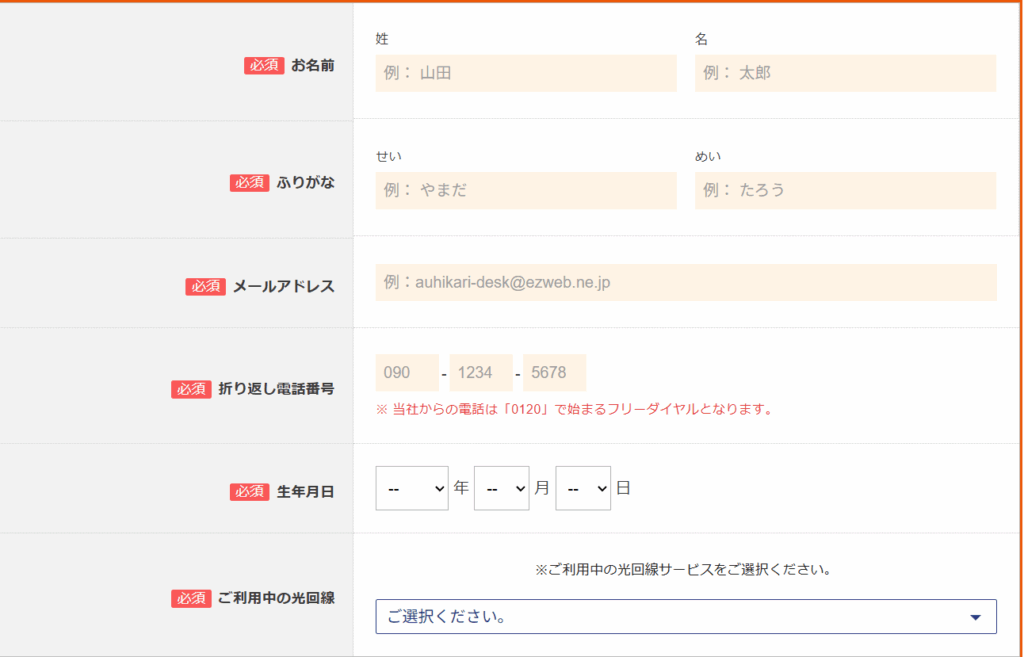The image size is (1024, 657).
Task: Click the 折り返し電話番号 label text
Action: (276, 390)
